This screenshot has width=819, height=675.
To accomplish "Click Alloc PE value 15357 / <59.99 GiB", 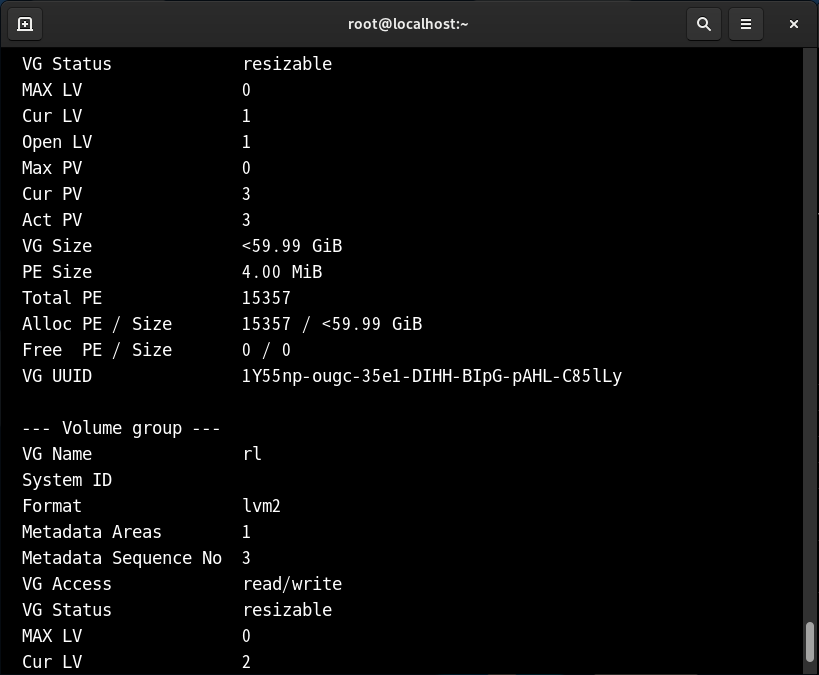I will [332, 324].
